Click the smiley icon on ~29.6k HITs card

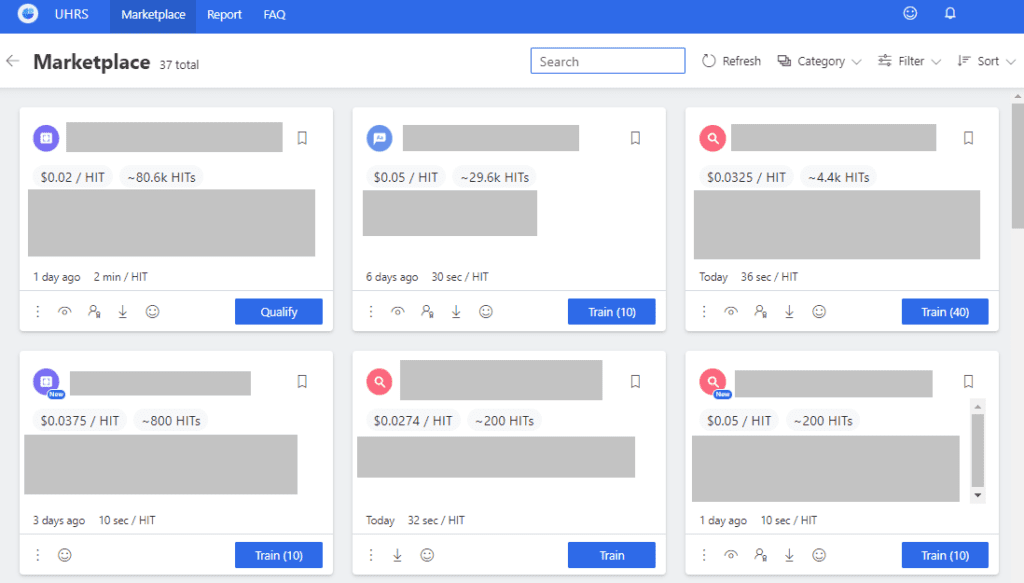(485, 311)
